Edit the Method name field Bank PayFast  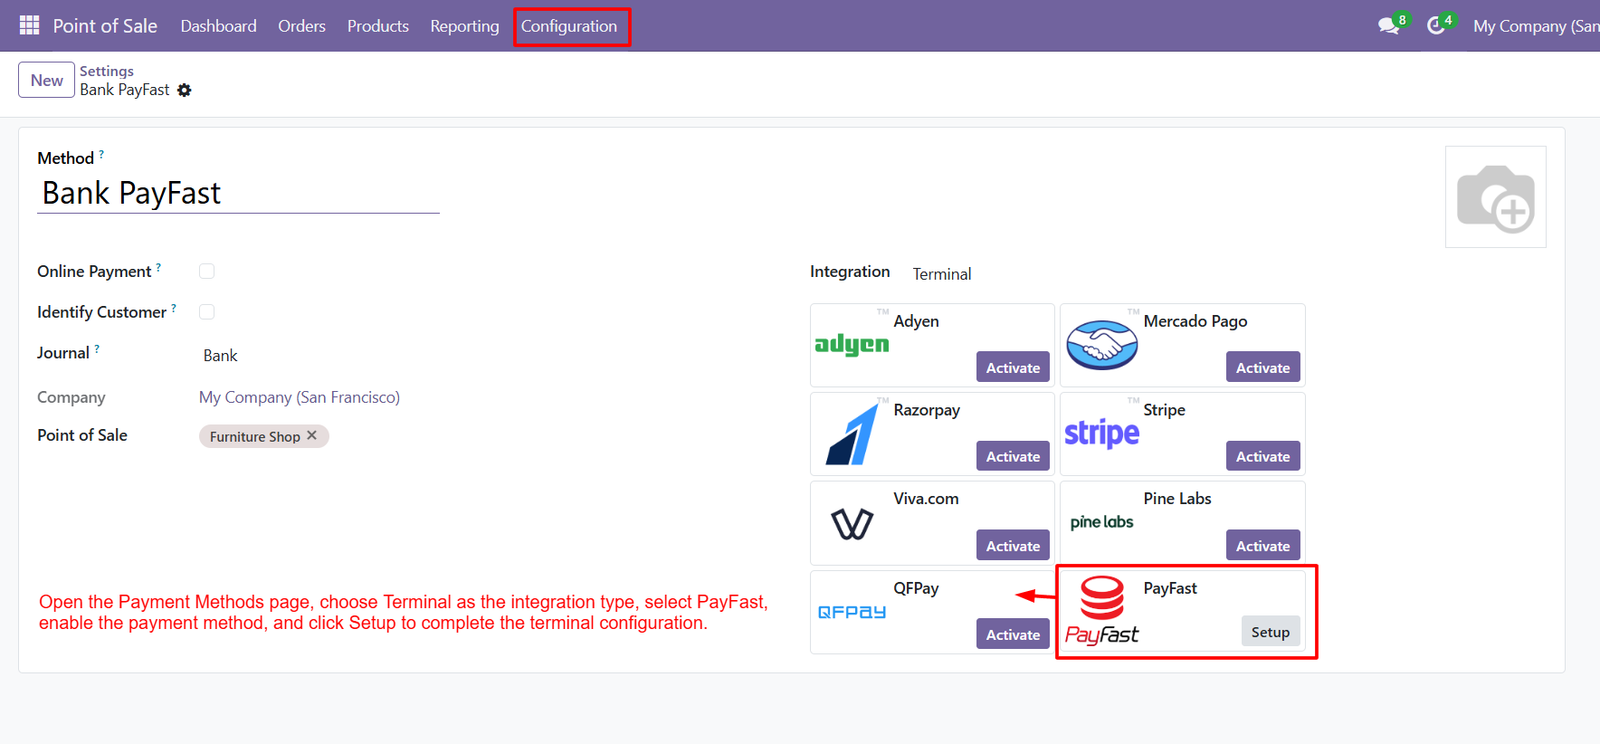(x=238, y=193)
